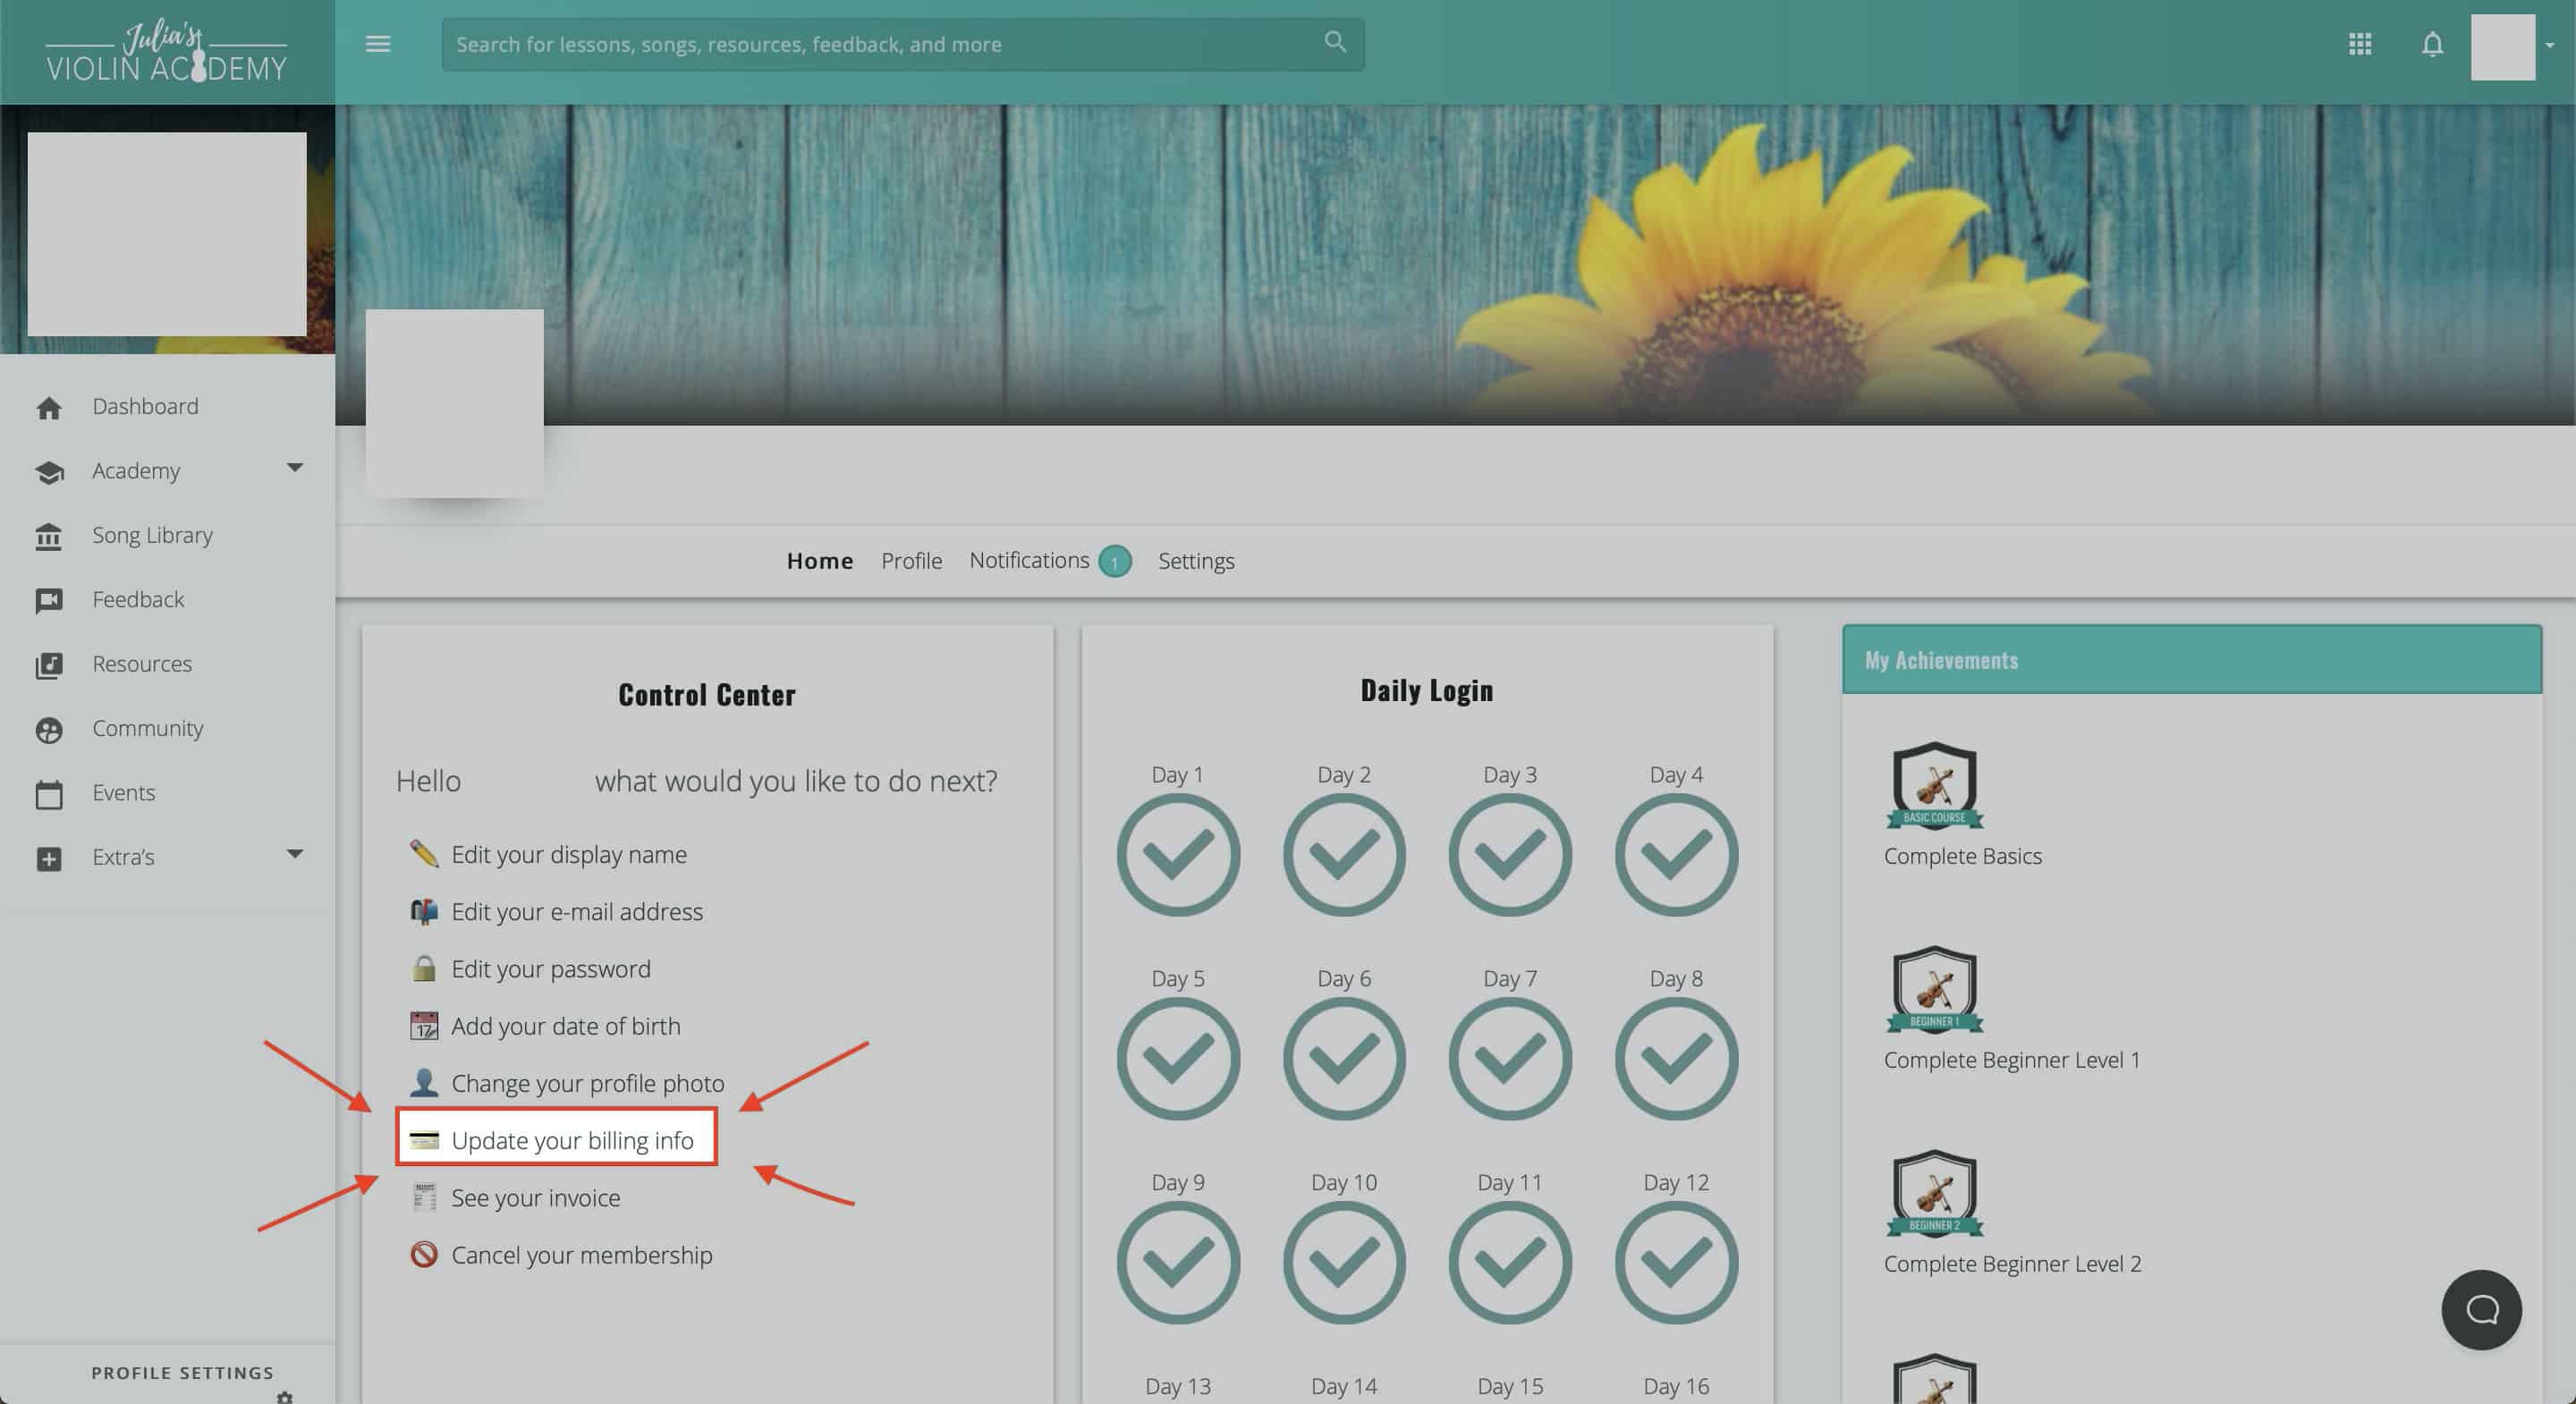The image size is (2576, 1404).
Task: Click the hamburger menu icon
Action: click(377, 44)
